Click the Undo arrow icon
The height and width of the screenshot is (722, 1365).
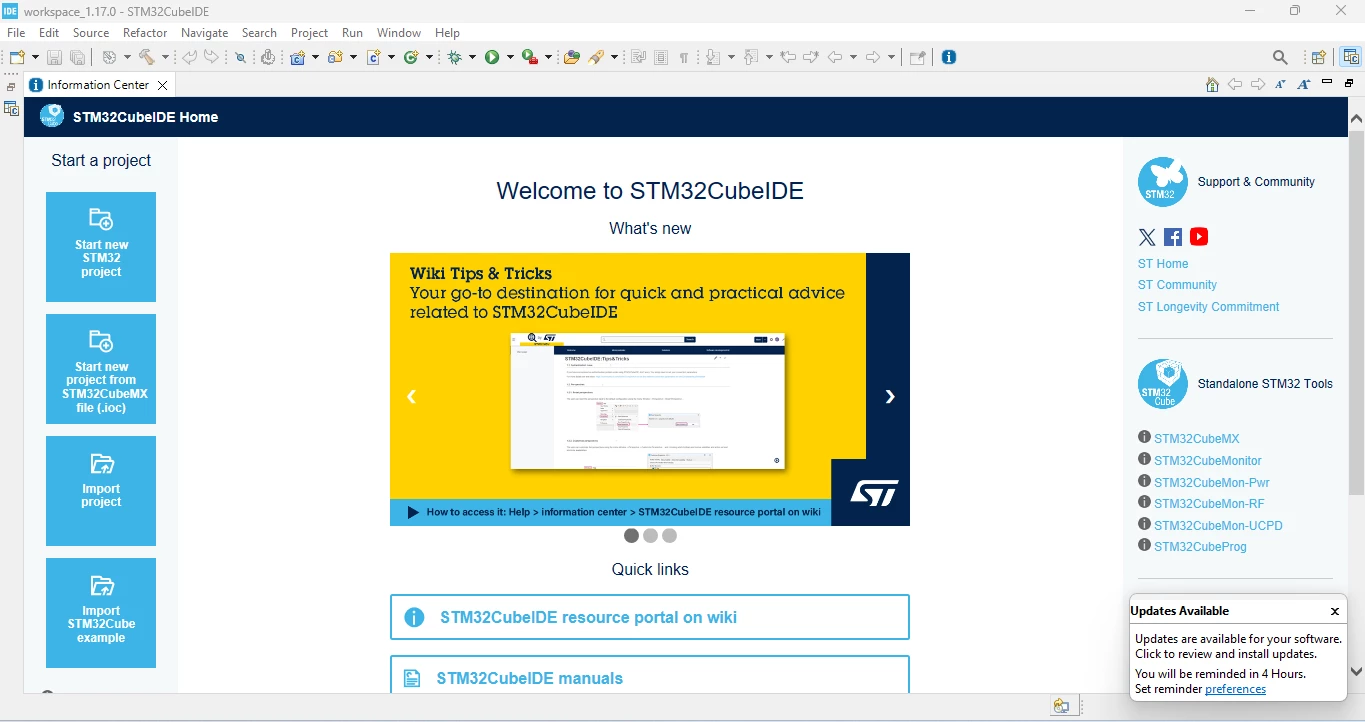click(189, 58)
